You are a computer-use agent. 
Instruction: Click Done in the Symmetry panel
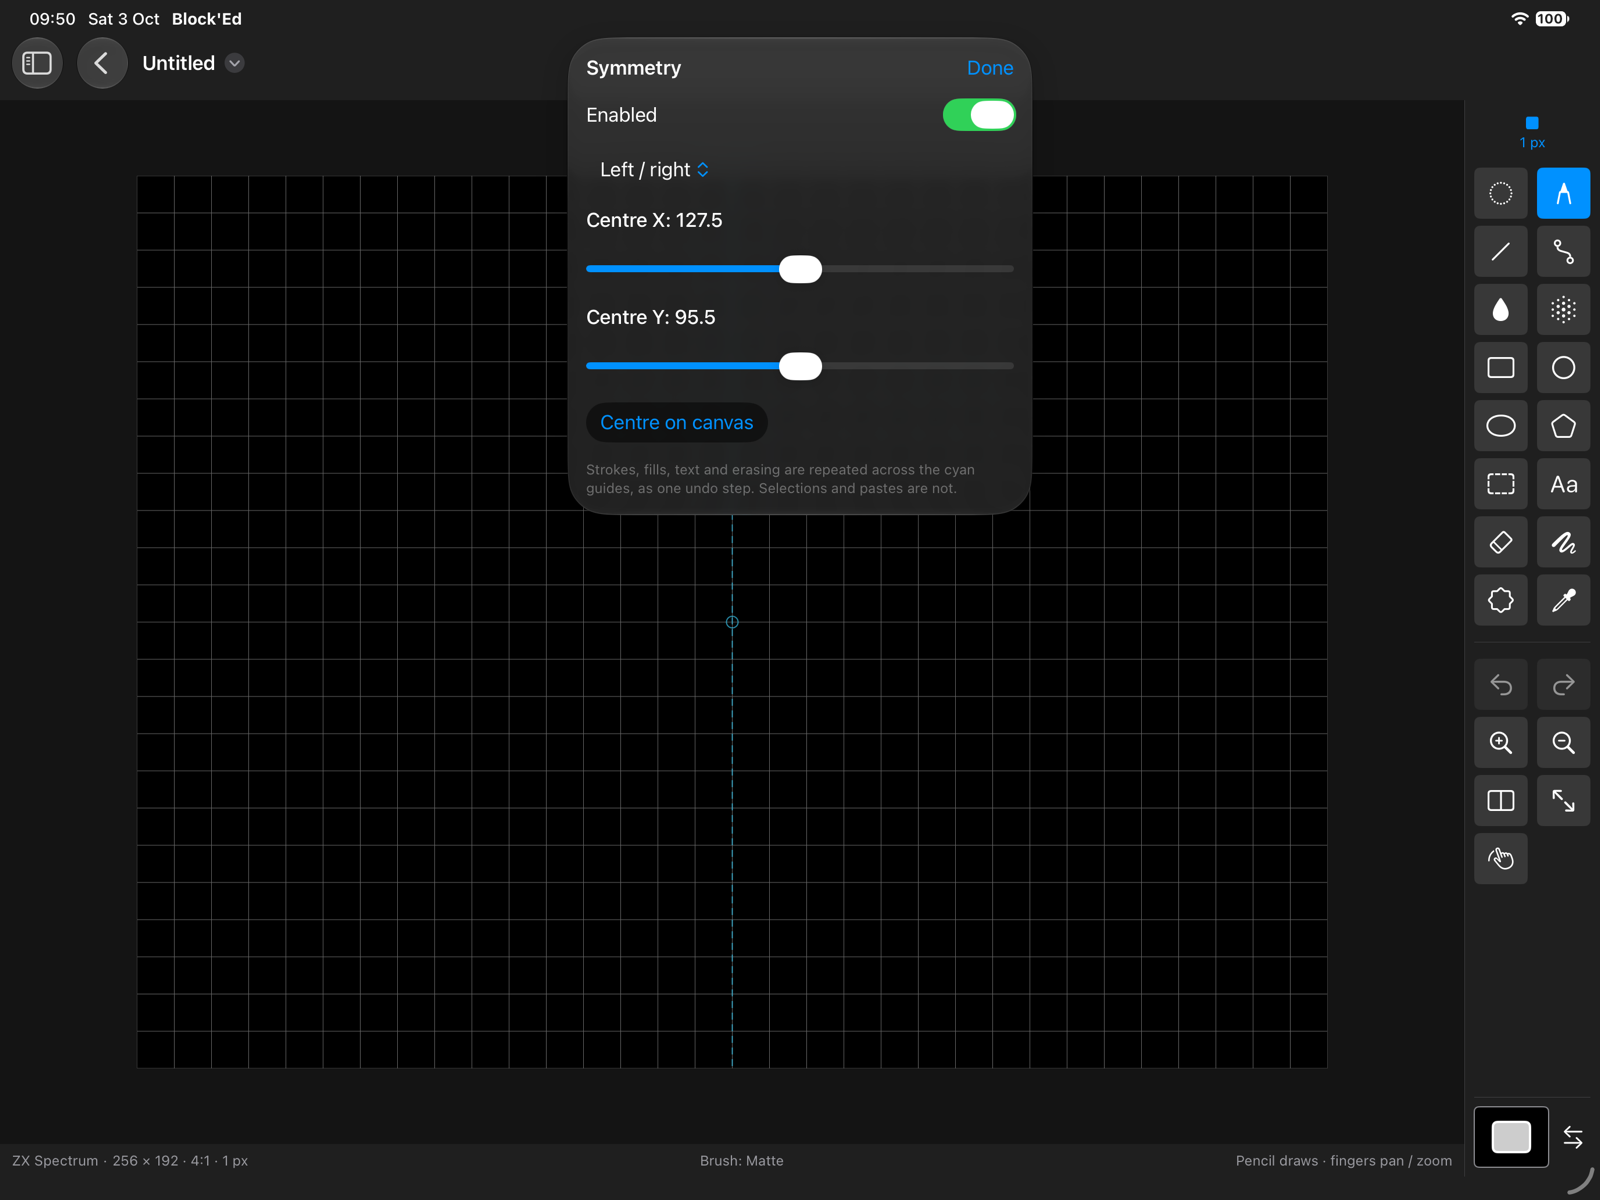[x=990, y=68]
